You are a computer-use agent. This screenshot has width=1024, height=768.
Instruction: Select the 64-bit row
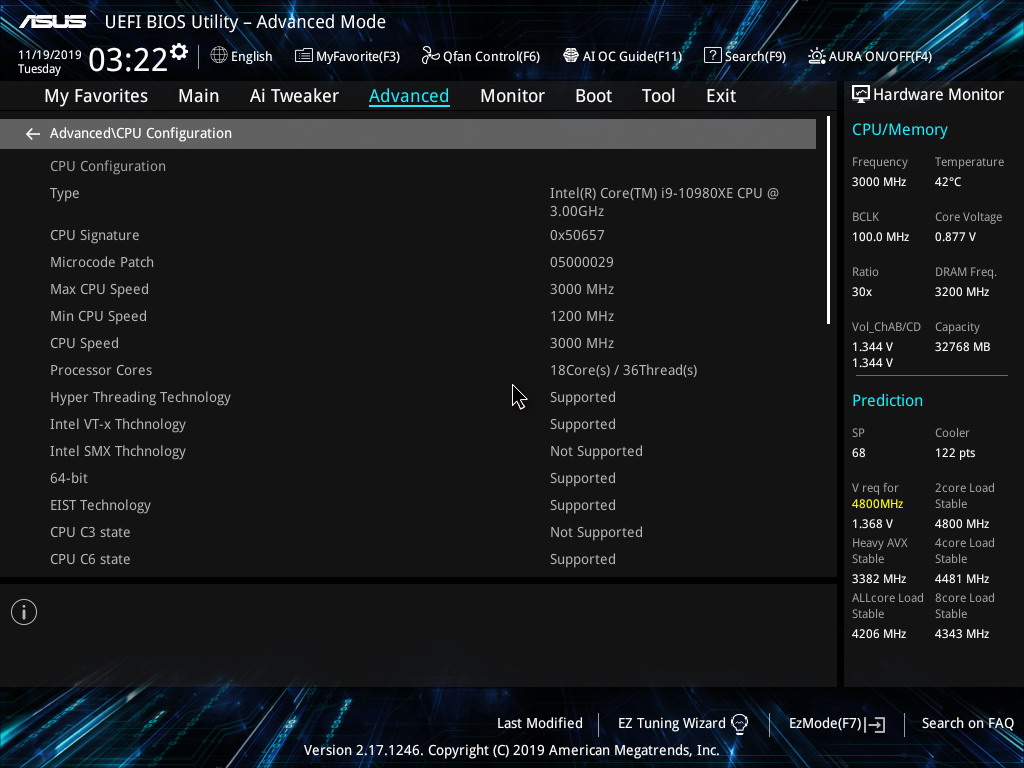coord(408,478)
